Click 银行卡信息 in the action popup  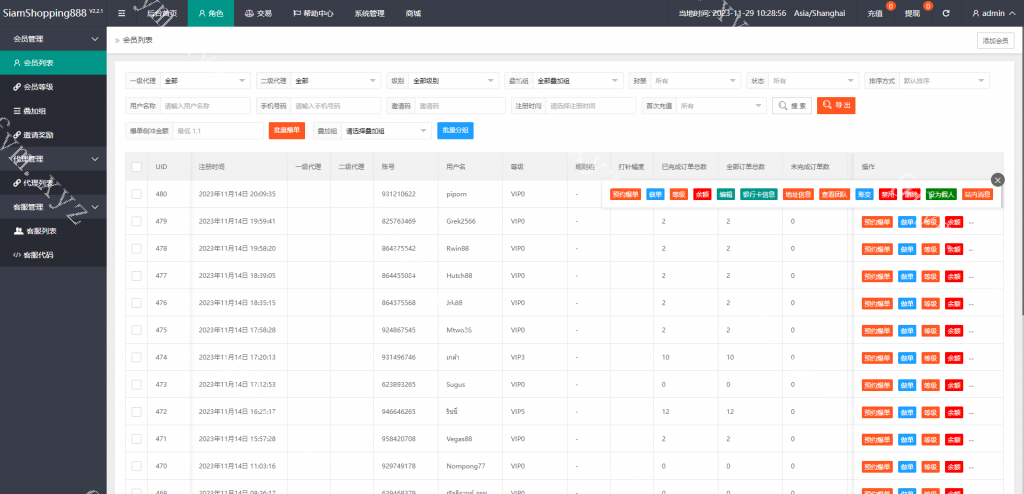758,194
